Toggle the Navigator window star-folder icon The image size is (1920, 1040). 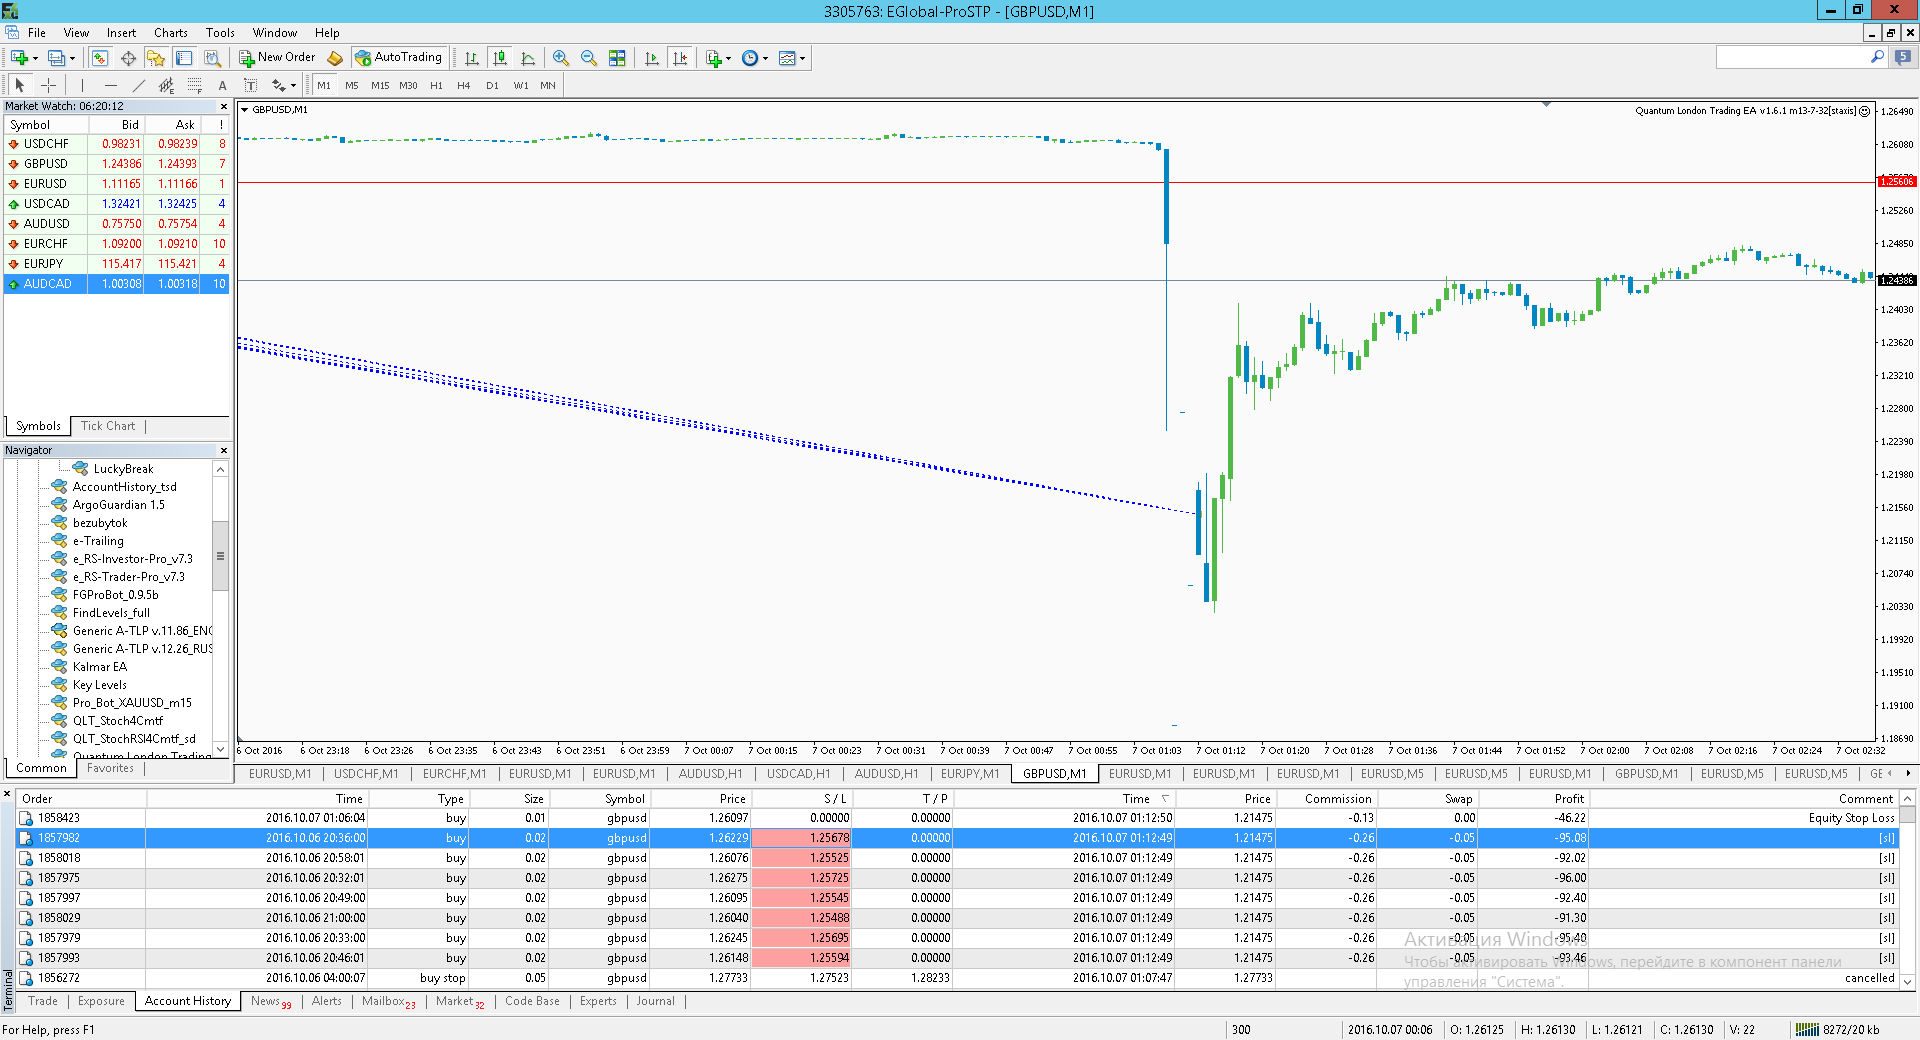point(156,58)
